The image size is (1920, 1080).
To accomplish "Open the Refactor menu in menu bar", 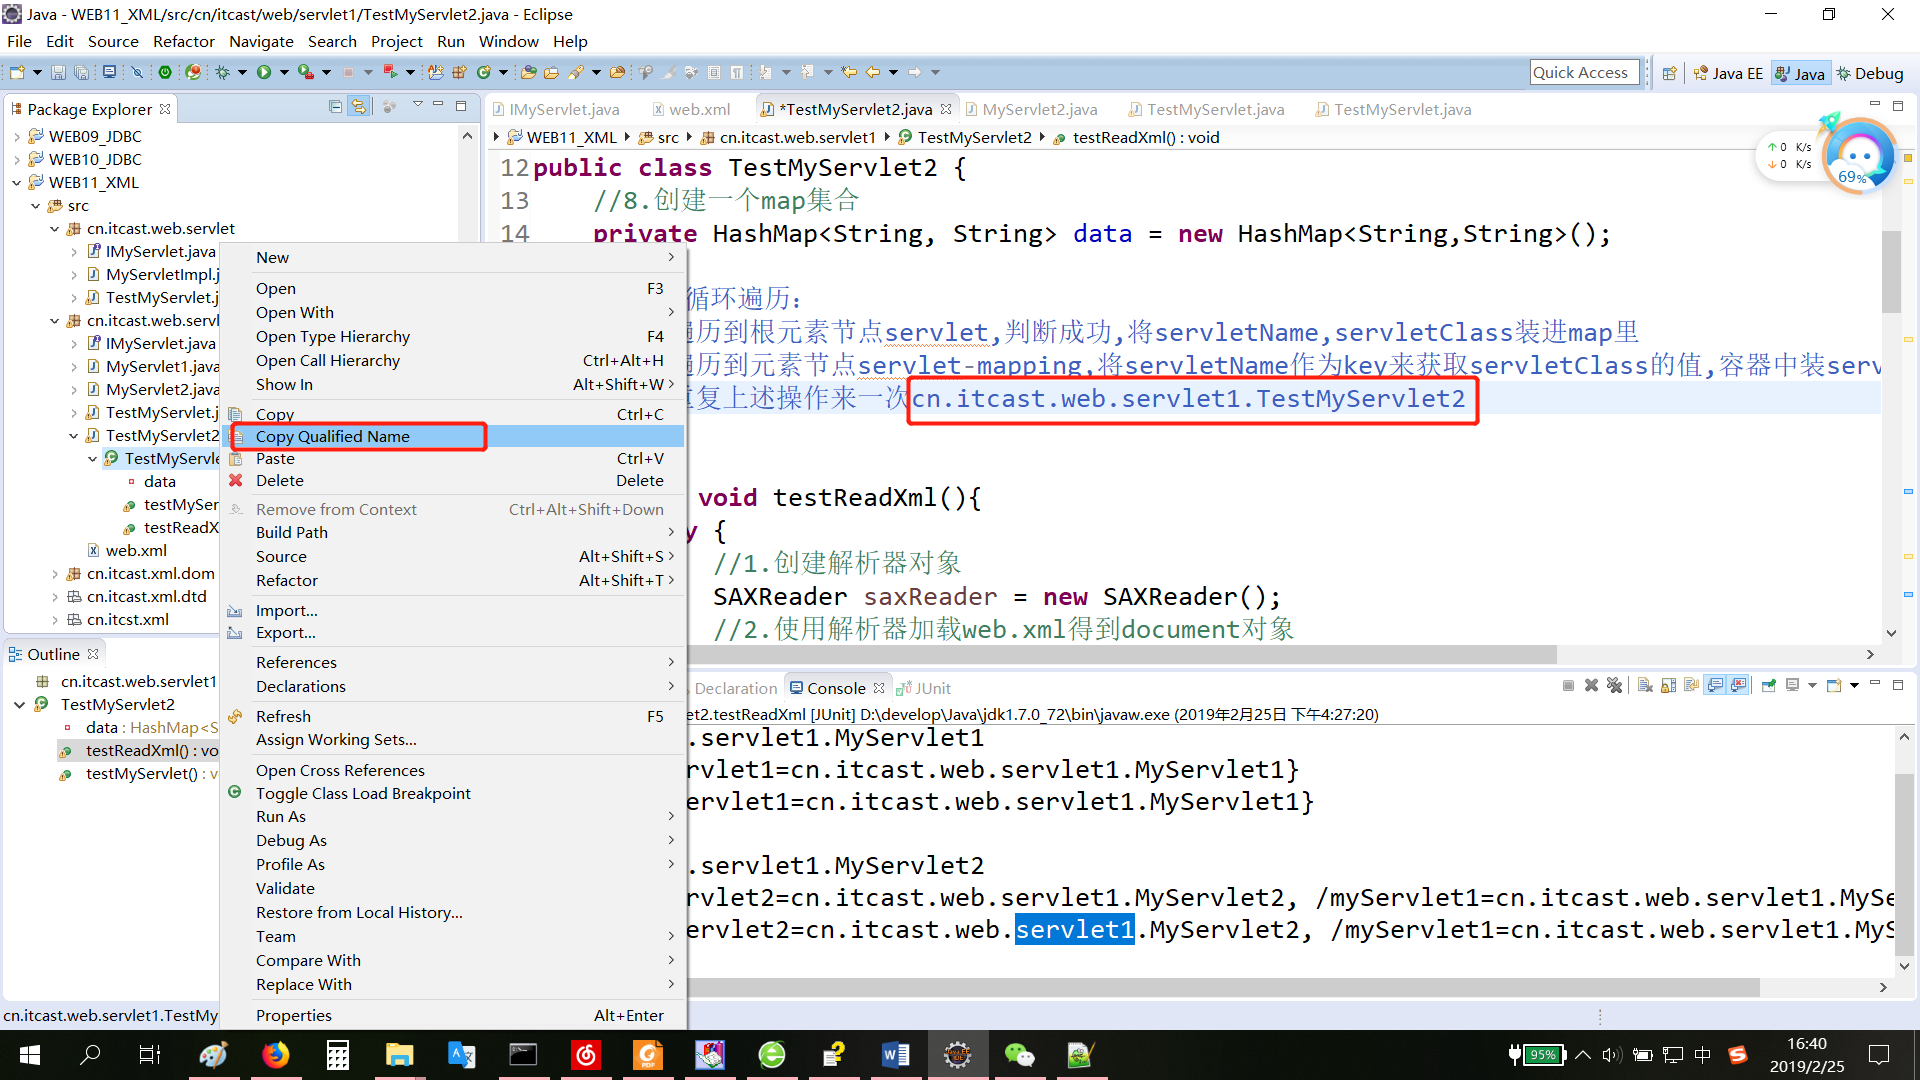I will pyautogui.click(x=183, y=41).
